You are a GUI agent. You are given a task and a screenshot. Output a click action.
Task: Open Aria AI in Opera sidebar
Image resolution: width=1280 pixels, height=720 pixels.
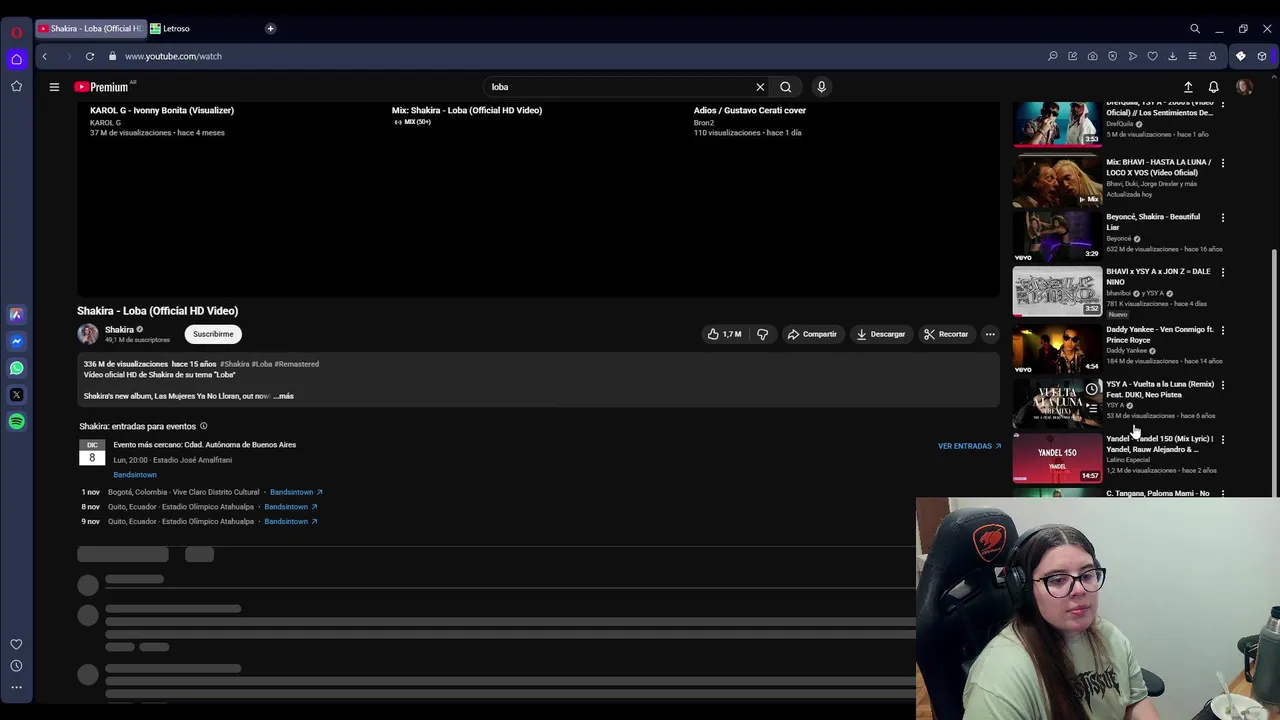click(x=16, y=314)
